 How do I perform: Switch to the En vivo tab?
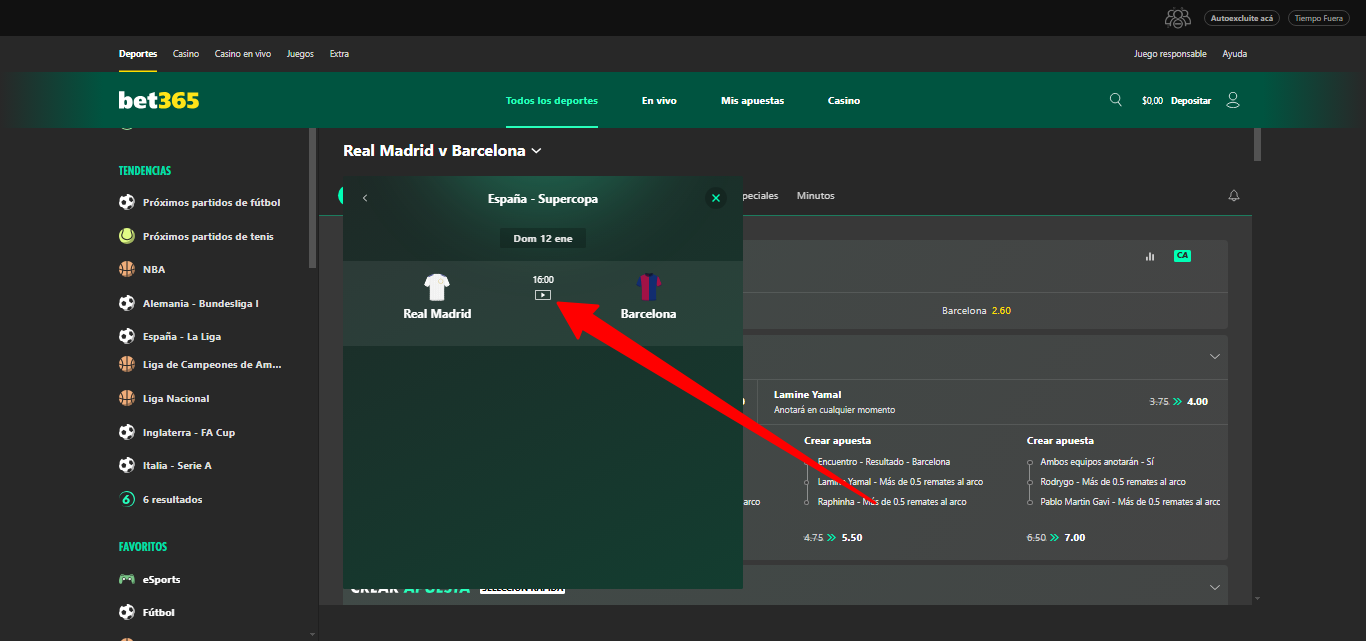[659, 100]
